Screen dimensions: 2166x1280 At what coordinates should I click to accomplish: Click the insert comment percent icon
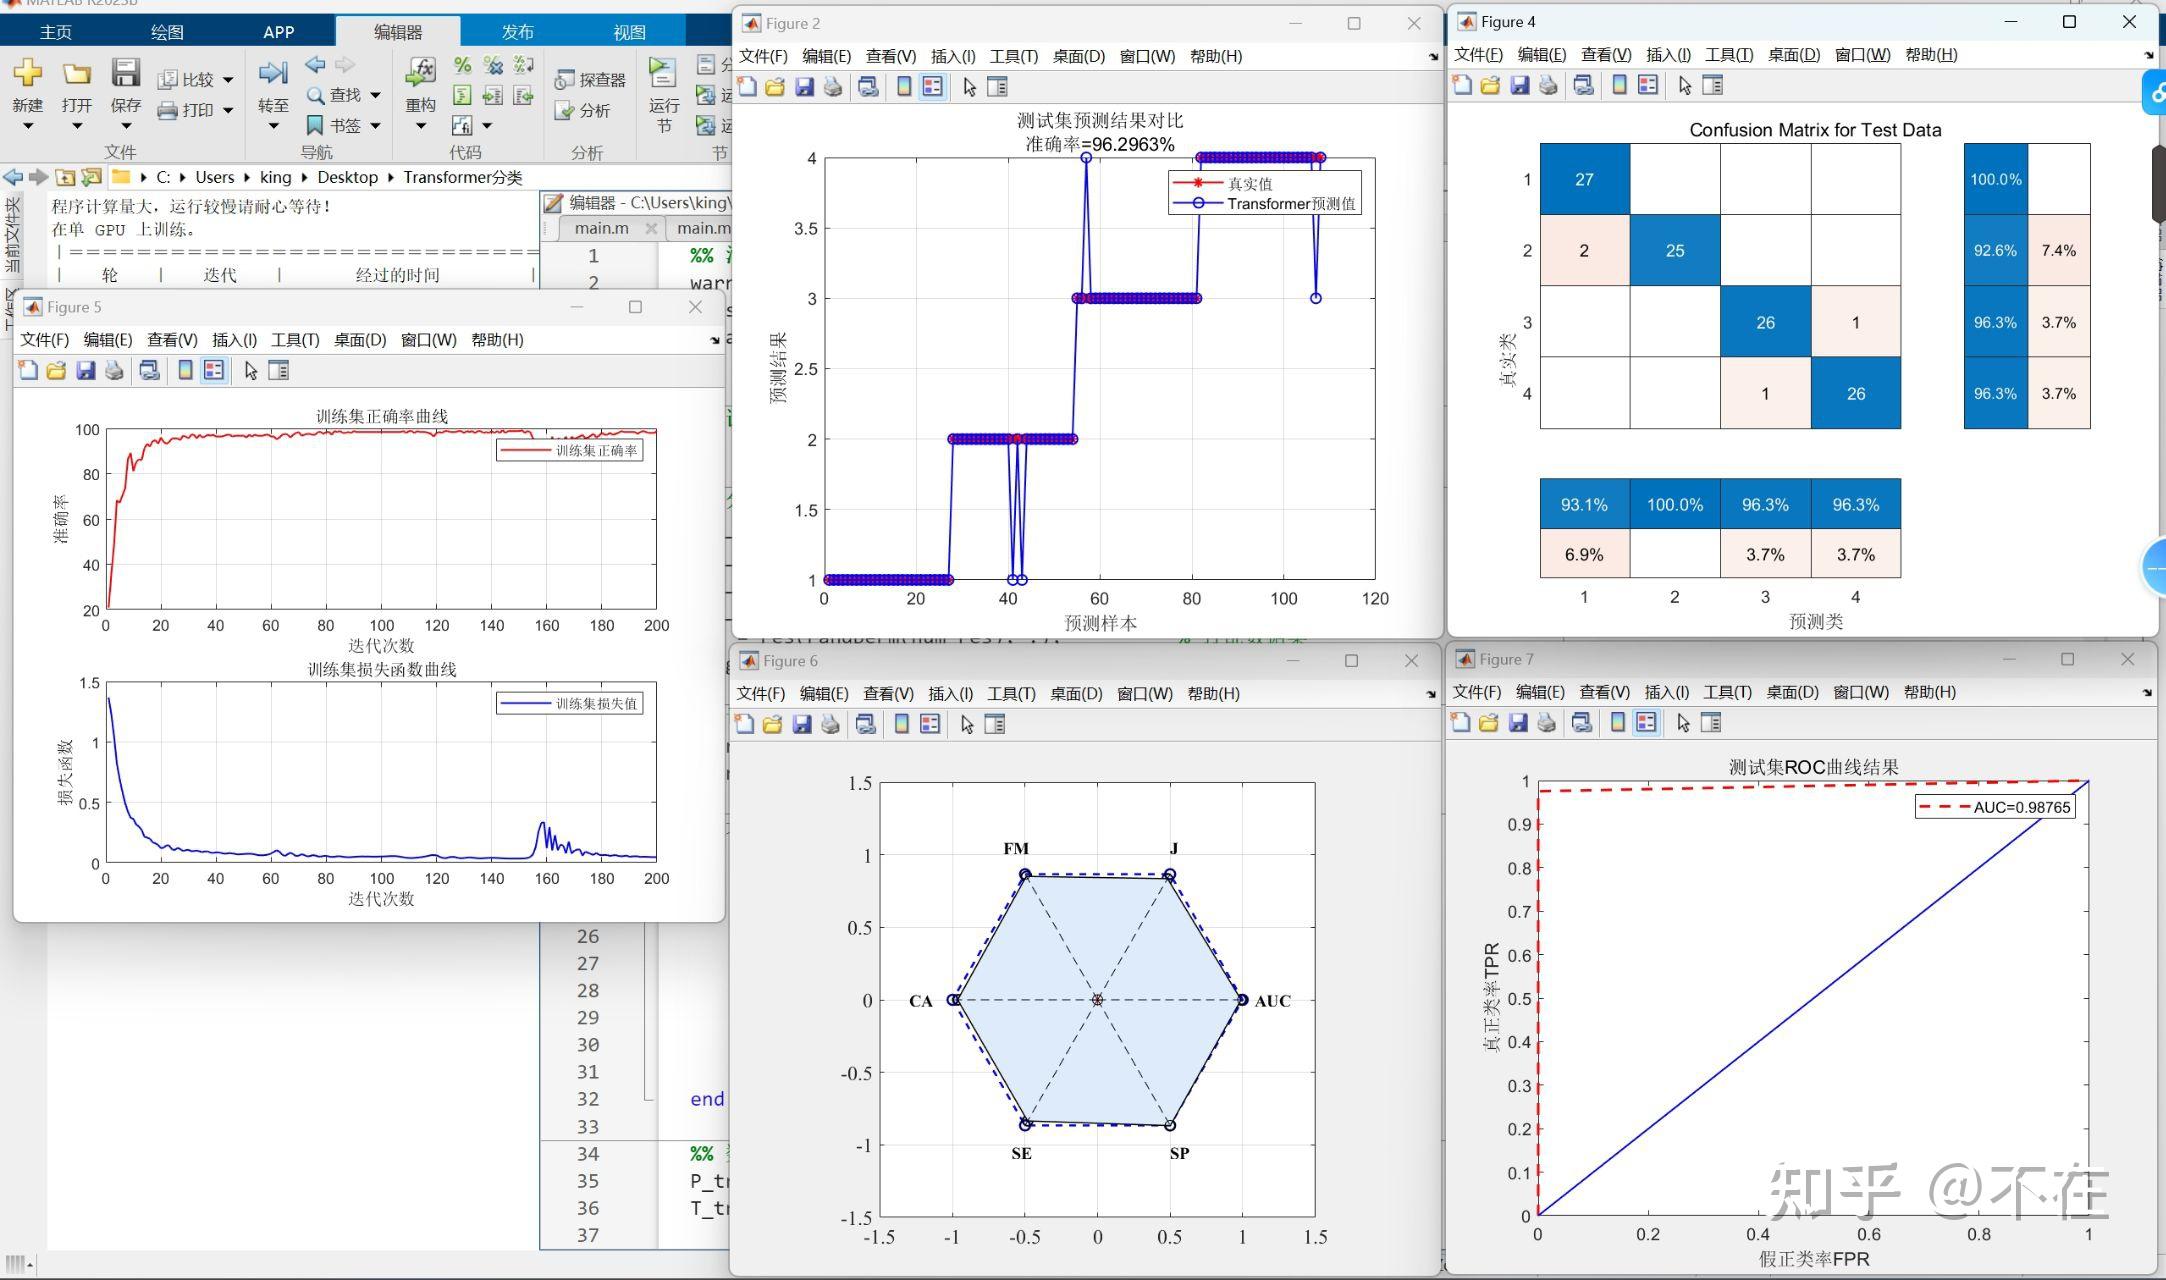coord(462,66)
